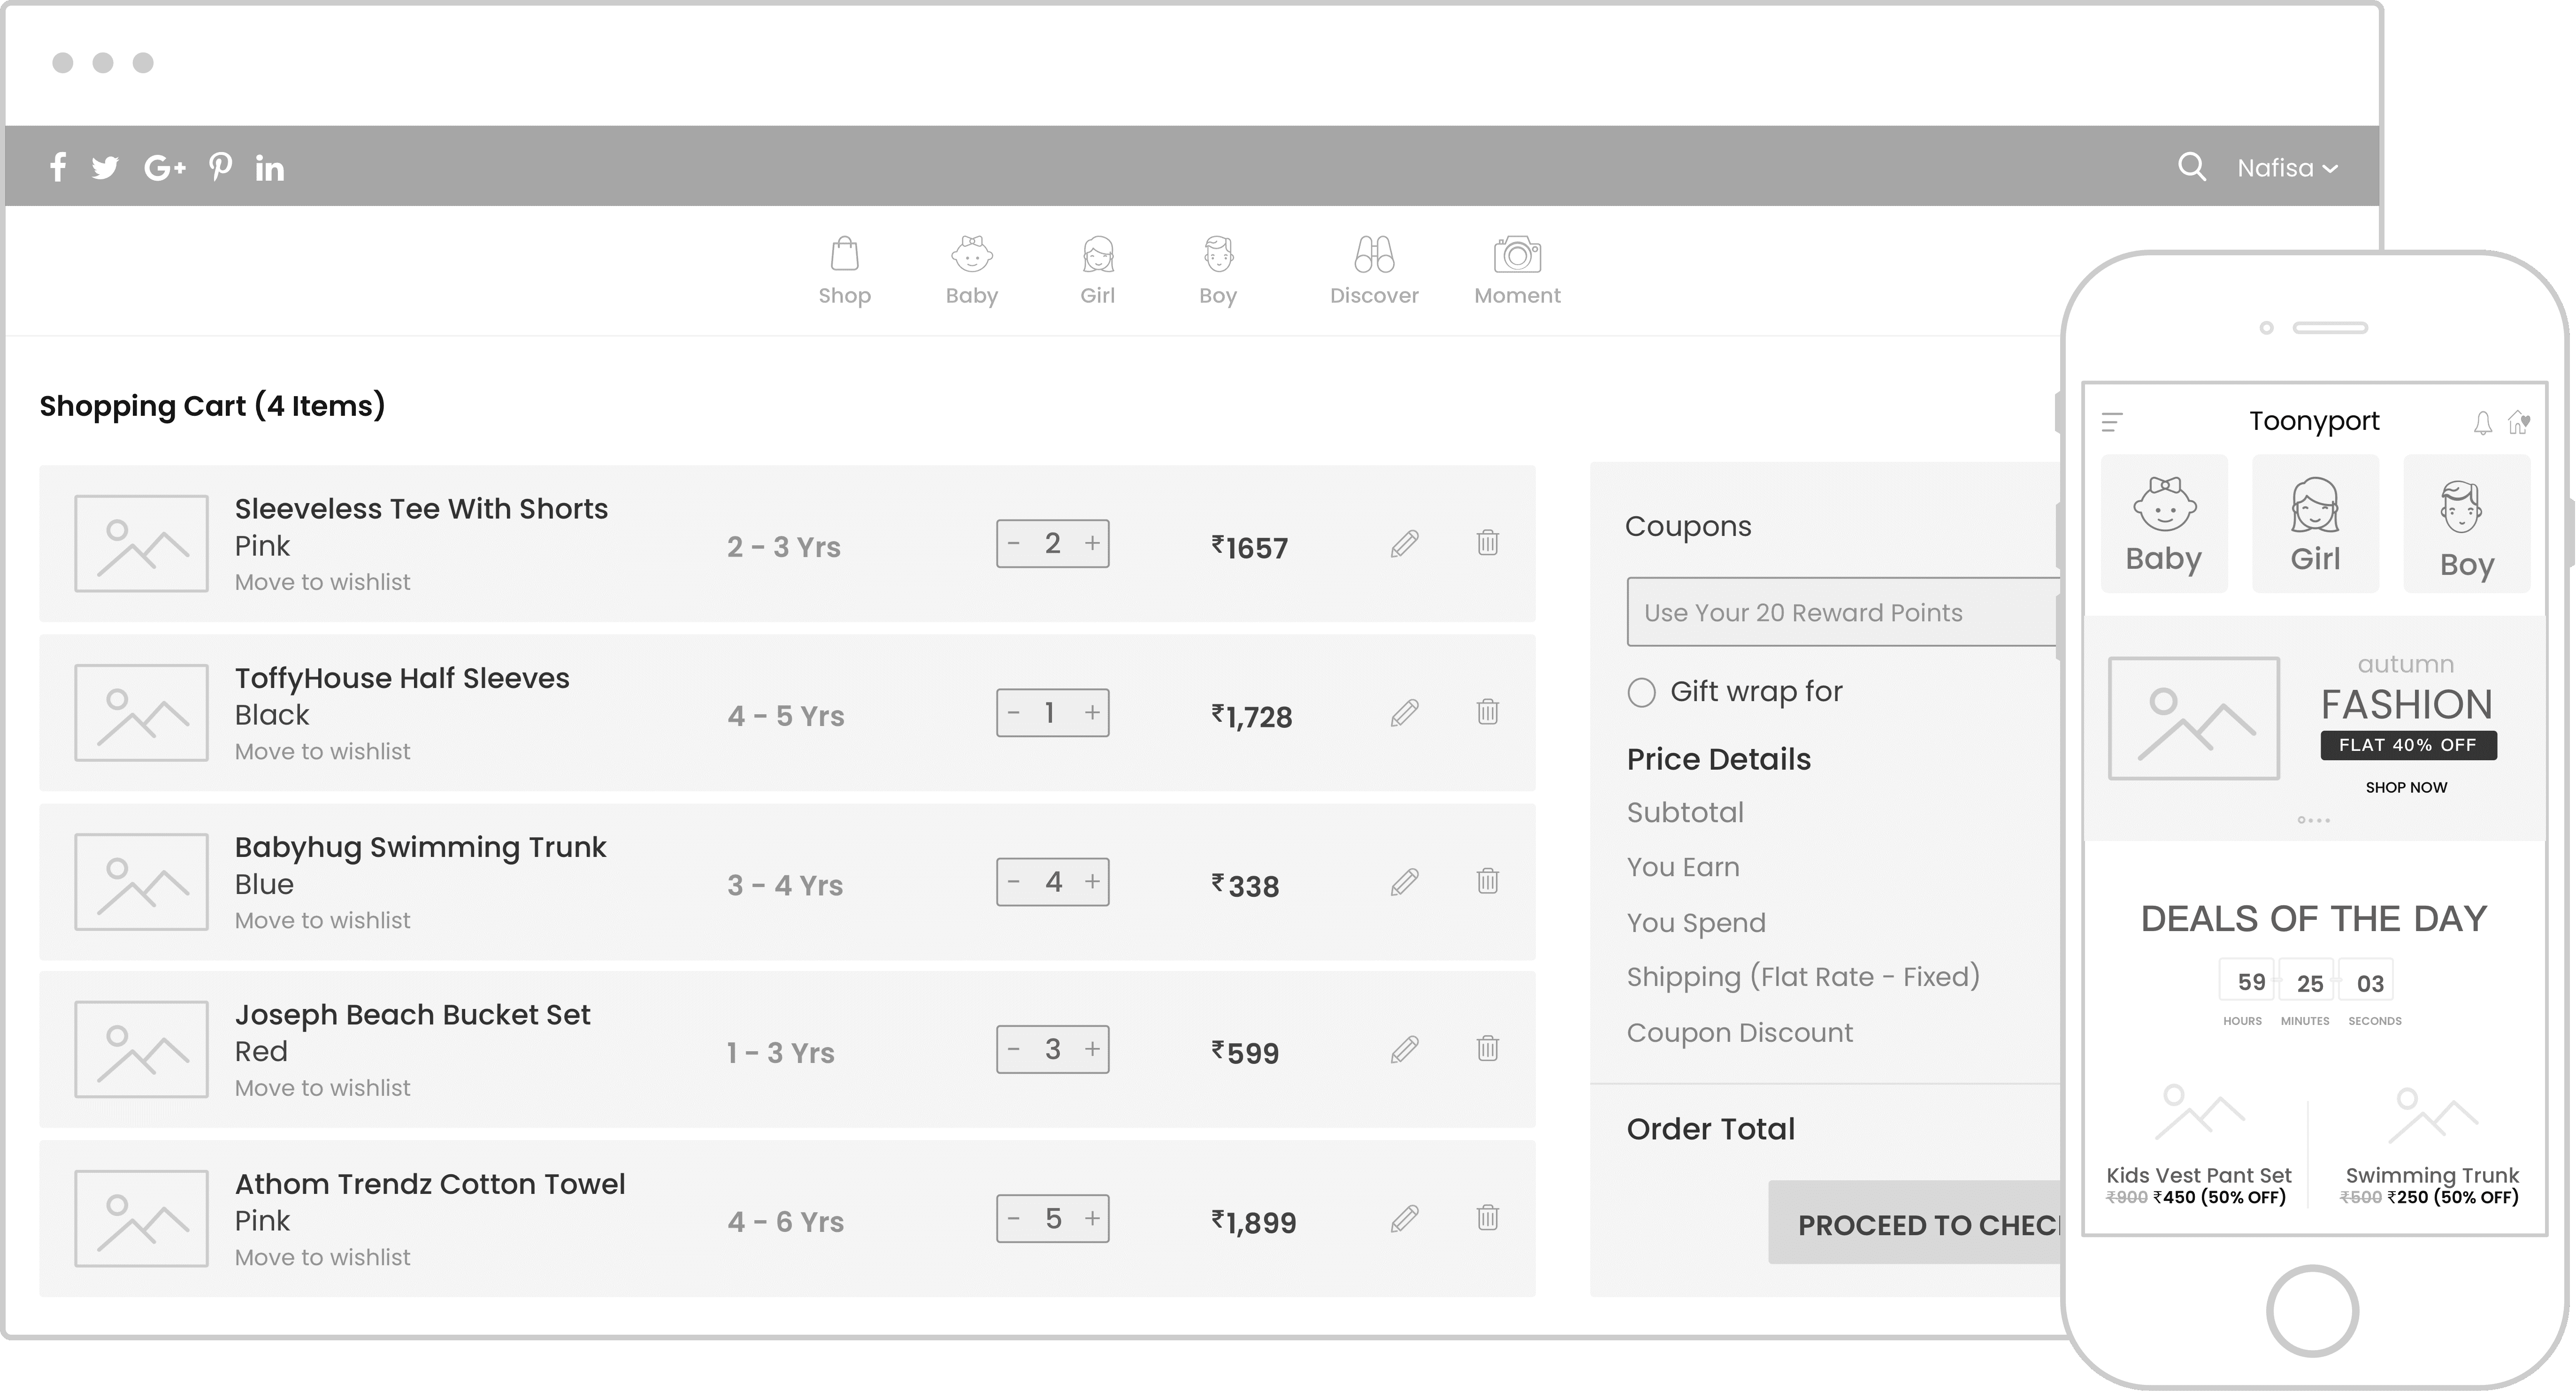Tap SHOP NOW on autumn fashion banner

(2405, 788)
